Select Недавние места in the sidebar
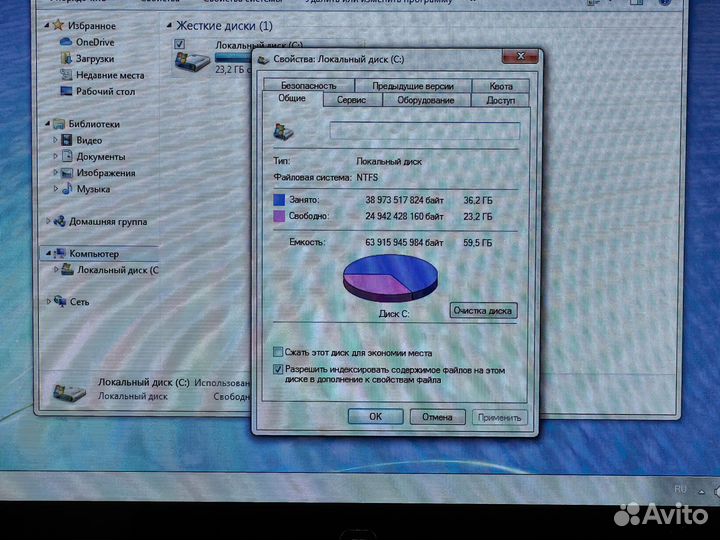This screenshot has width=720, height=540. pyautogui.click(x=110, y=75)
